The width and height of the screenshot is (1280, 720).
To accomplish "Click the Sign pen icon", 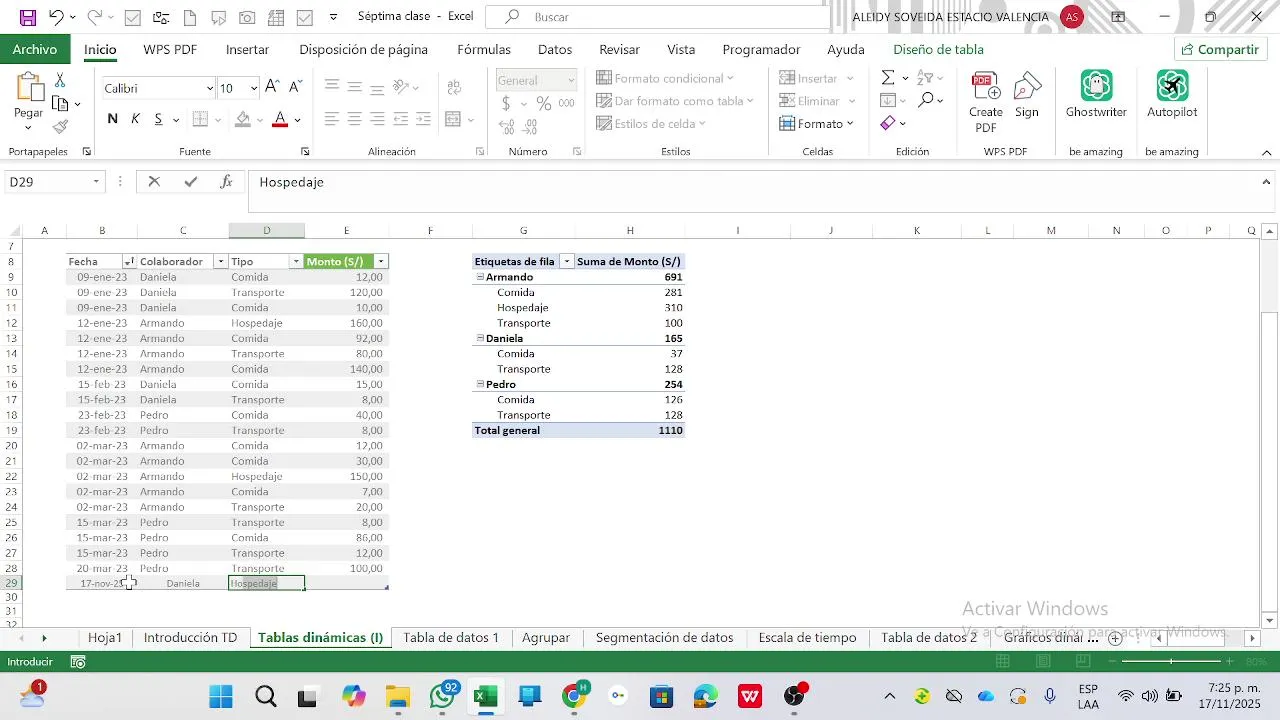I will [1027, 95].
